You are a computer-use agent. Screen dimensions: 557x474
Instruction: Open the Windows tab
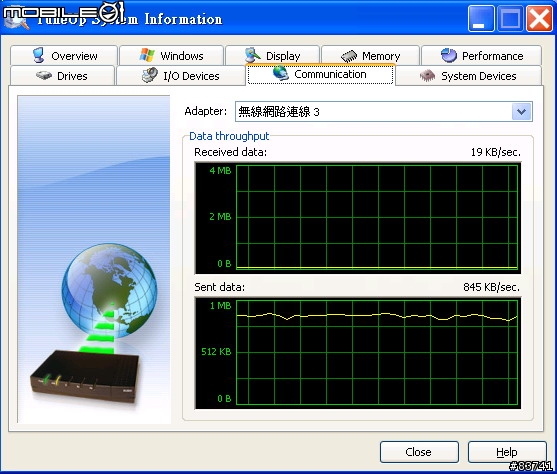point(171,55)
